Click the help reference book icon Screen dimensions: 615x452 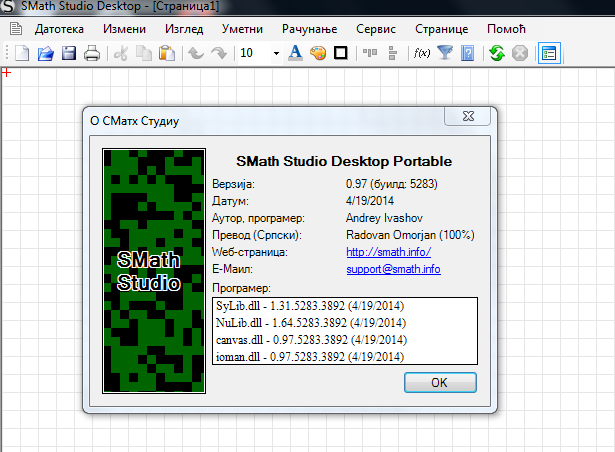(x=467, y=53)
